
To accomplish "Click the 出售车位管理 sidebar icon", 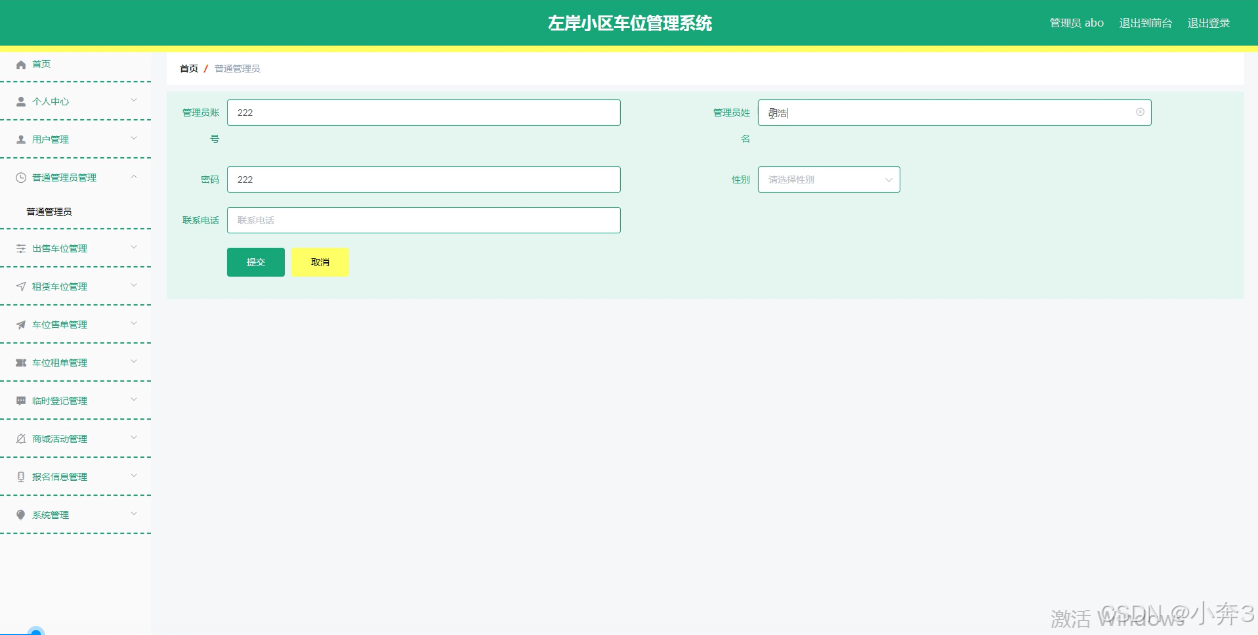I will (21, 248).
